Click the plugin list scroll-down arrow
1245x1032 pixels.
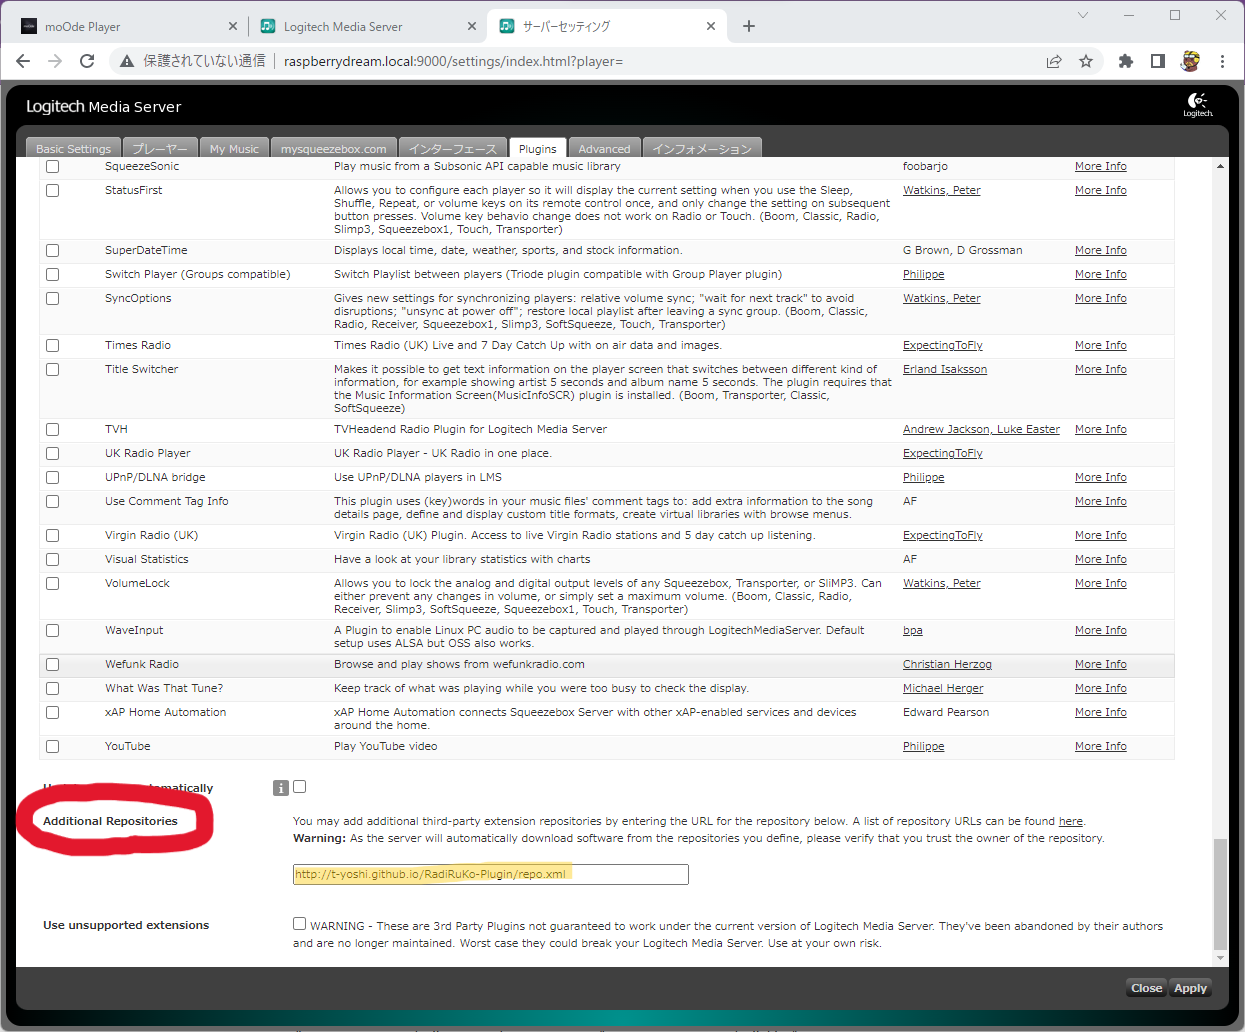1220,958
